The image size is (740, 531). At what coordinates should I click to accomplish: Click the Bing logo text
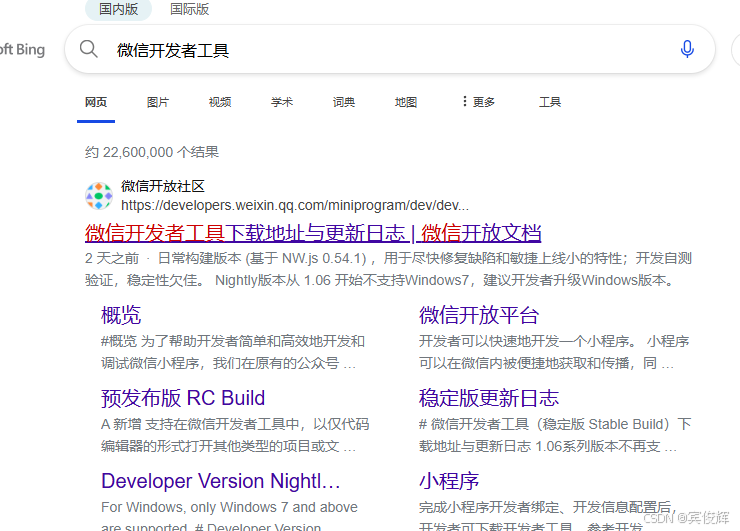(x=22, y=49)
